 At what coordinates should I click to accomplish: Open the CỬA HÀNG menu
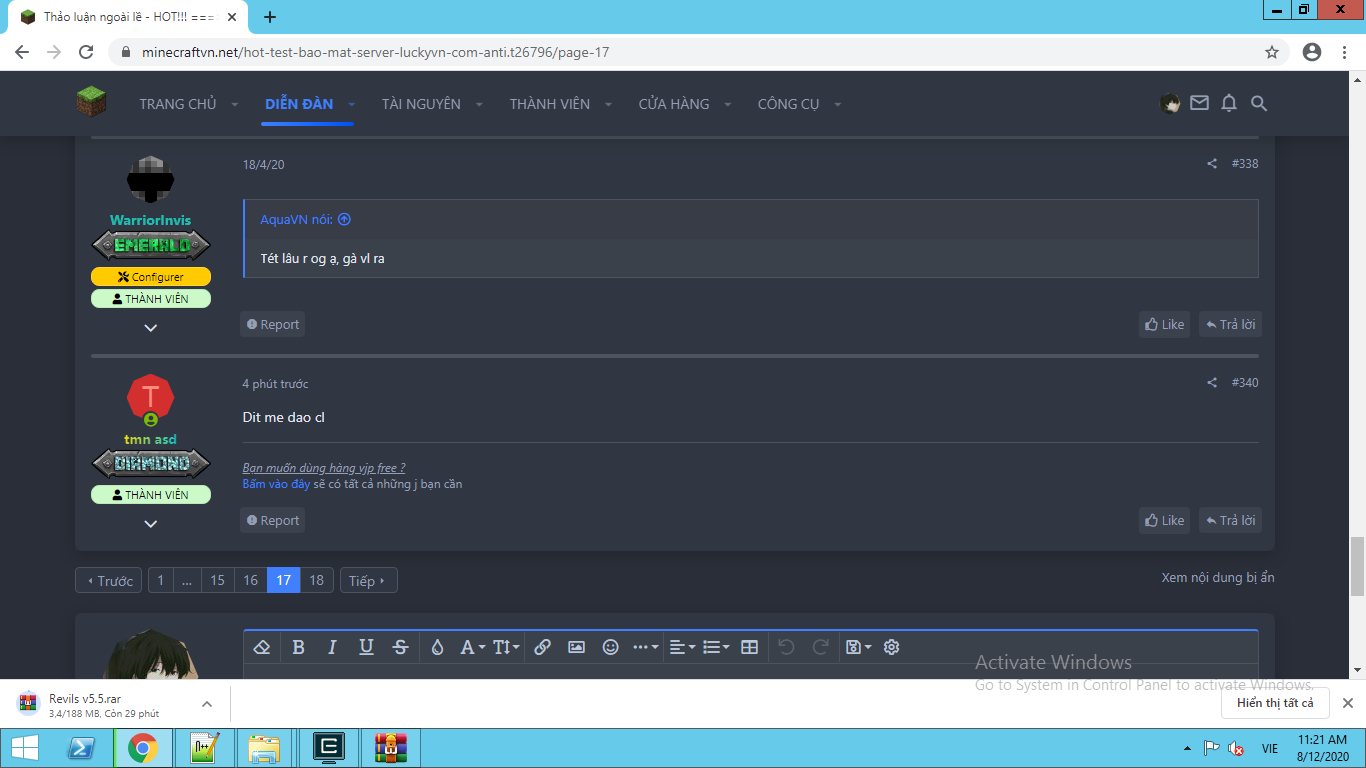pos(674,104)
